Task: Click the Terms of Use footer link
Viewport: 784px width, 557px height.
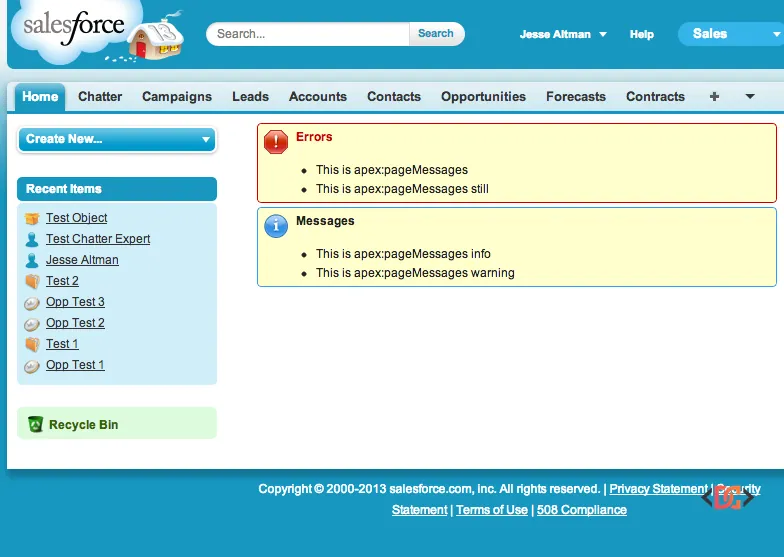Action: pos(492,510)
